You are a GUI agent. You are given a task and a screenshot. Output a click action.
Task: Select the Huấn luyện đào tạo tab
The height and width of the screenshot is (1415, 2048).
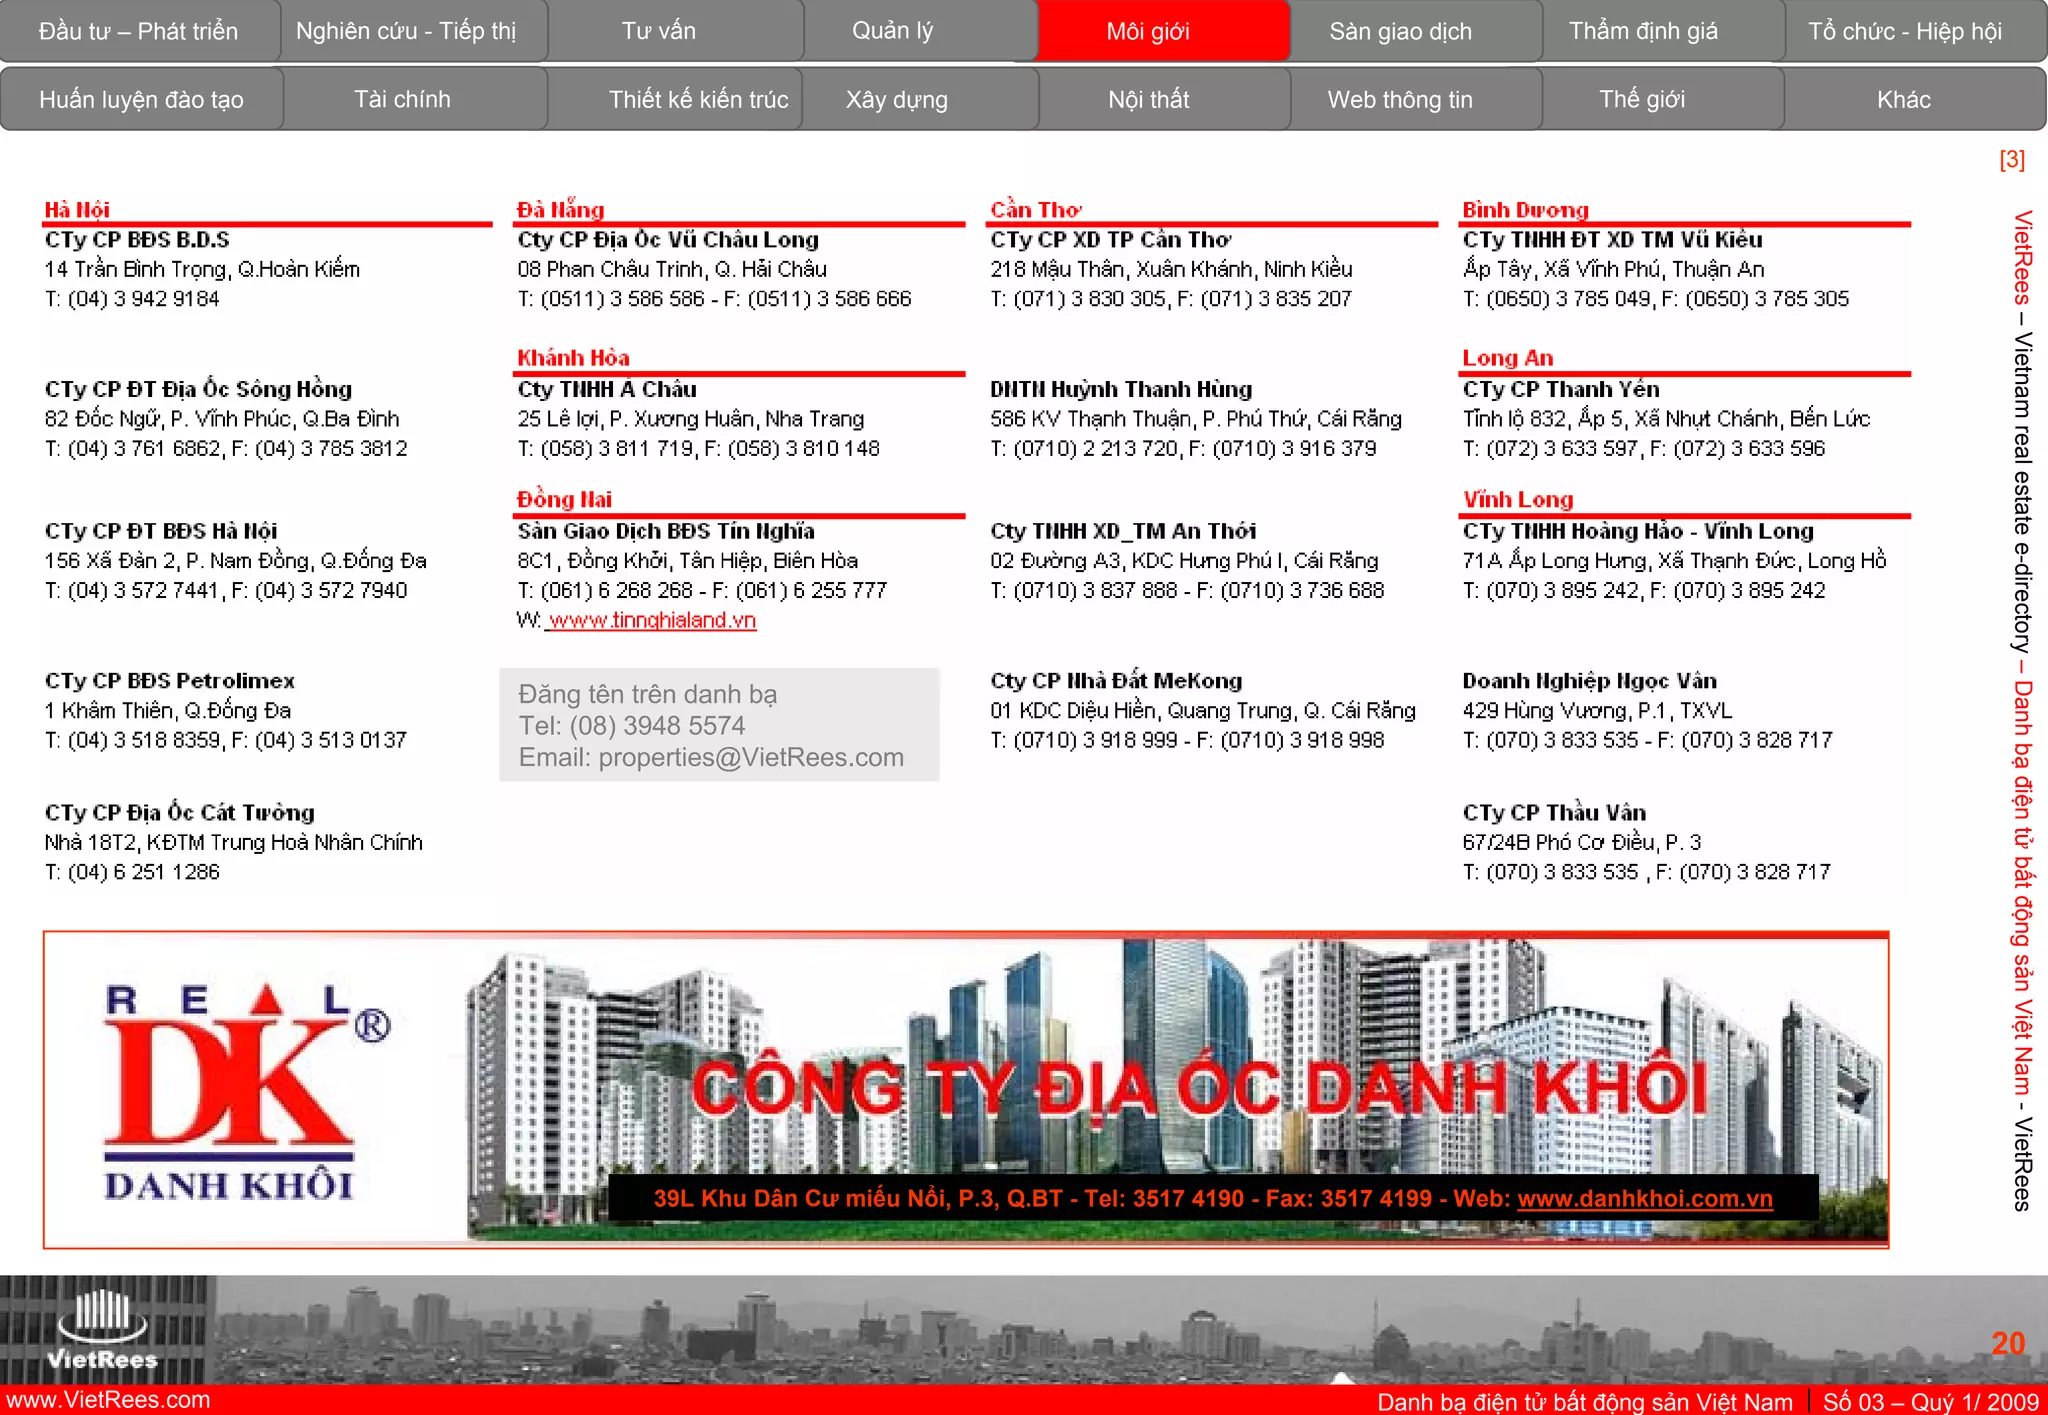pos(141,99)
